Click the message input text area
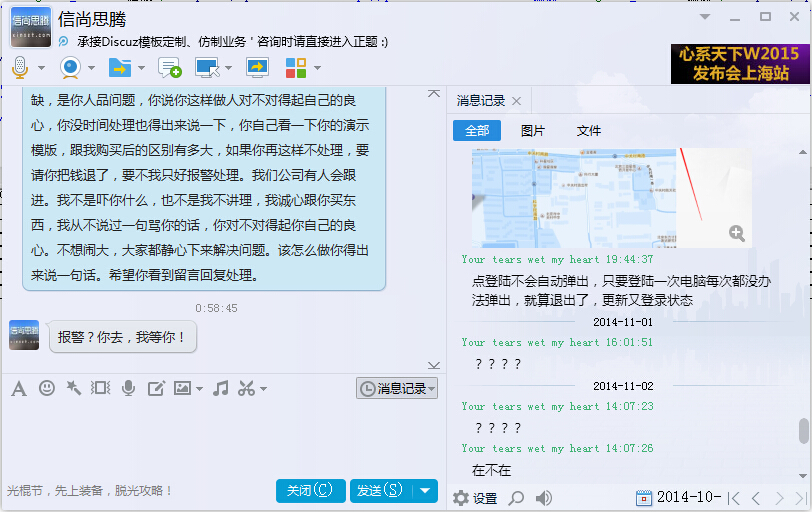This screenshot has width=812, height=512. coord(223,437)
